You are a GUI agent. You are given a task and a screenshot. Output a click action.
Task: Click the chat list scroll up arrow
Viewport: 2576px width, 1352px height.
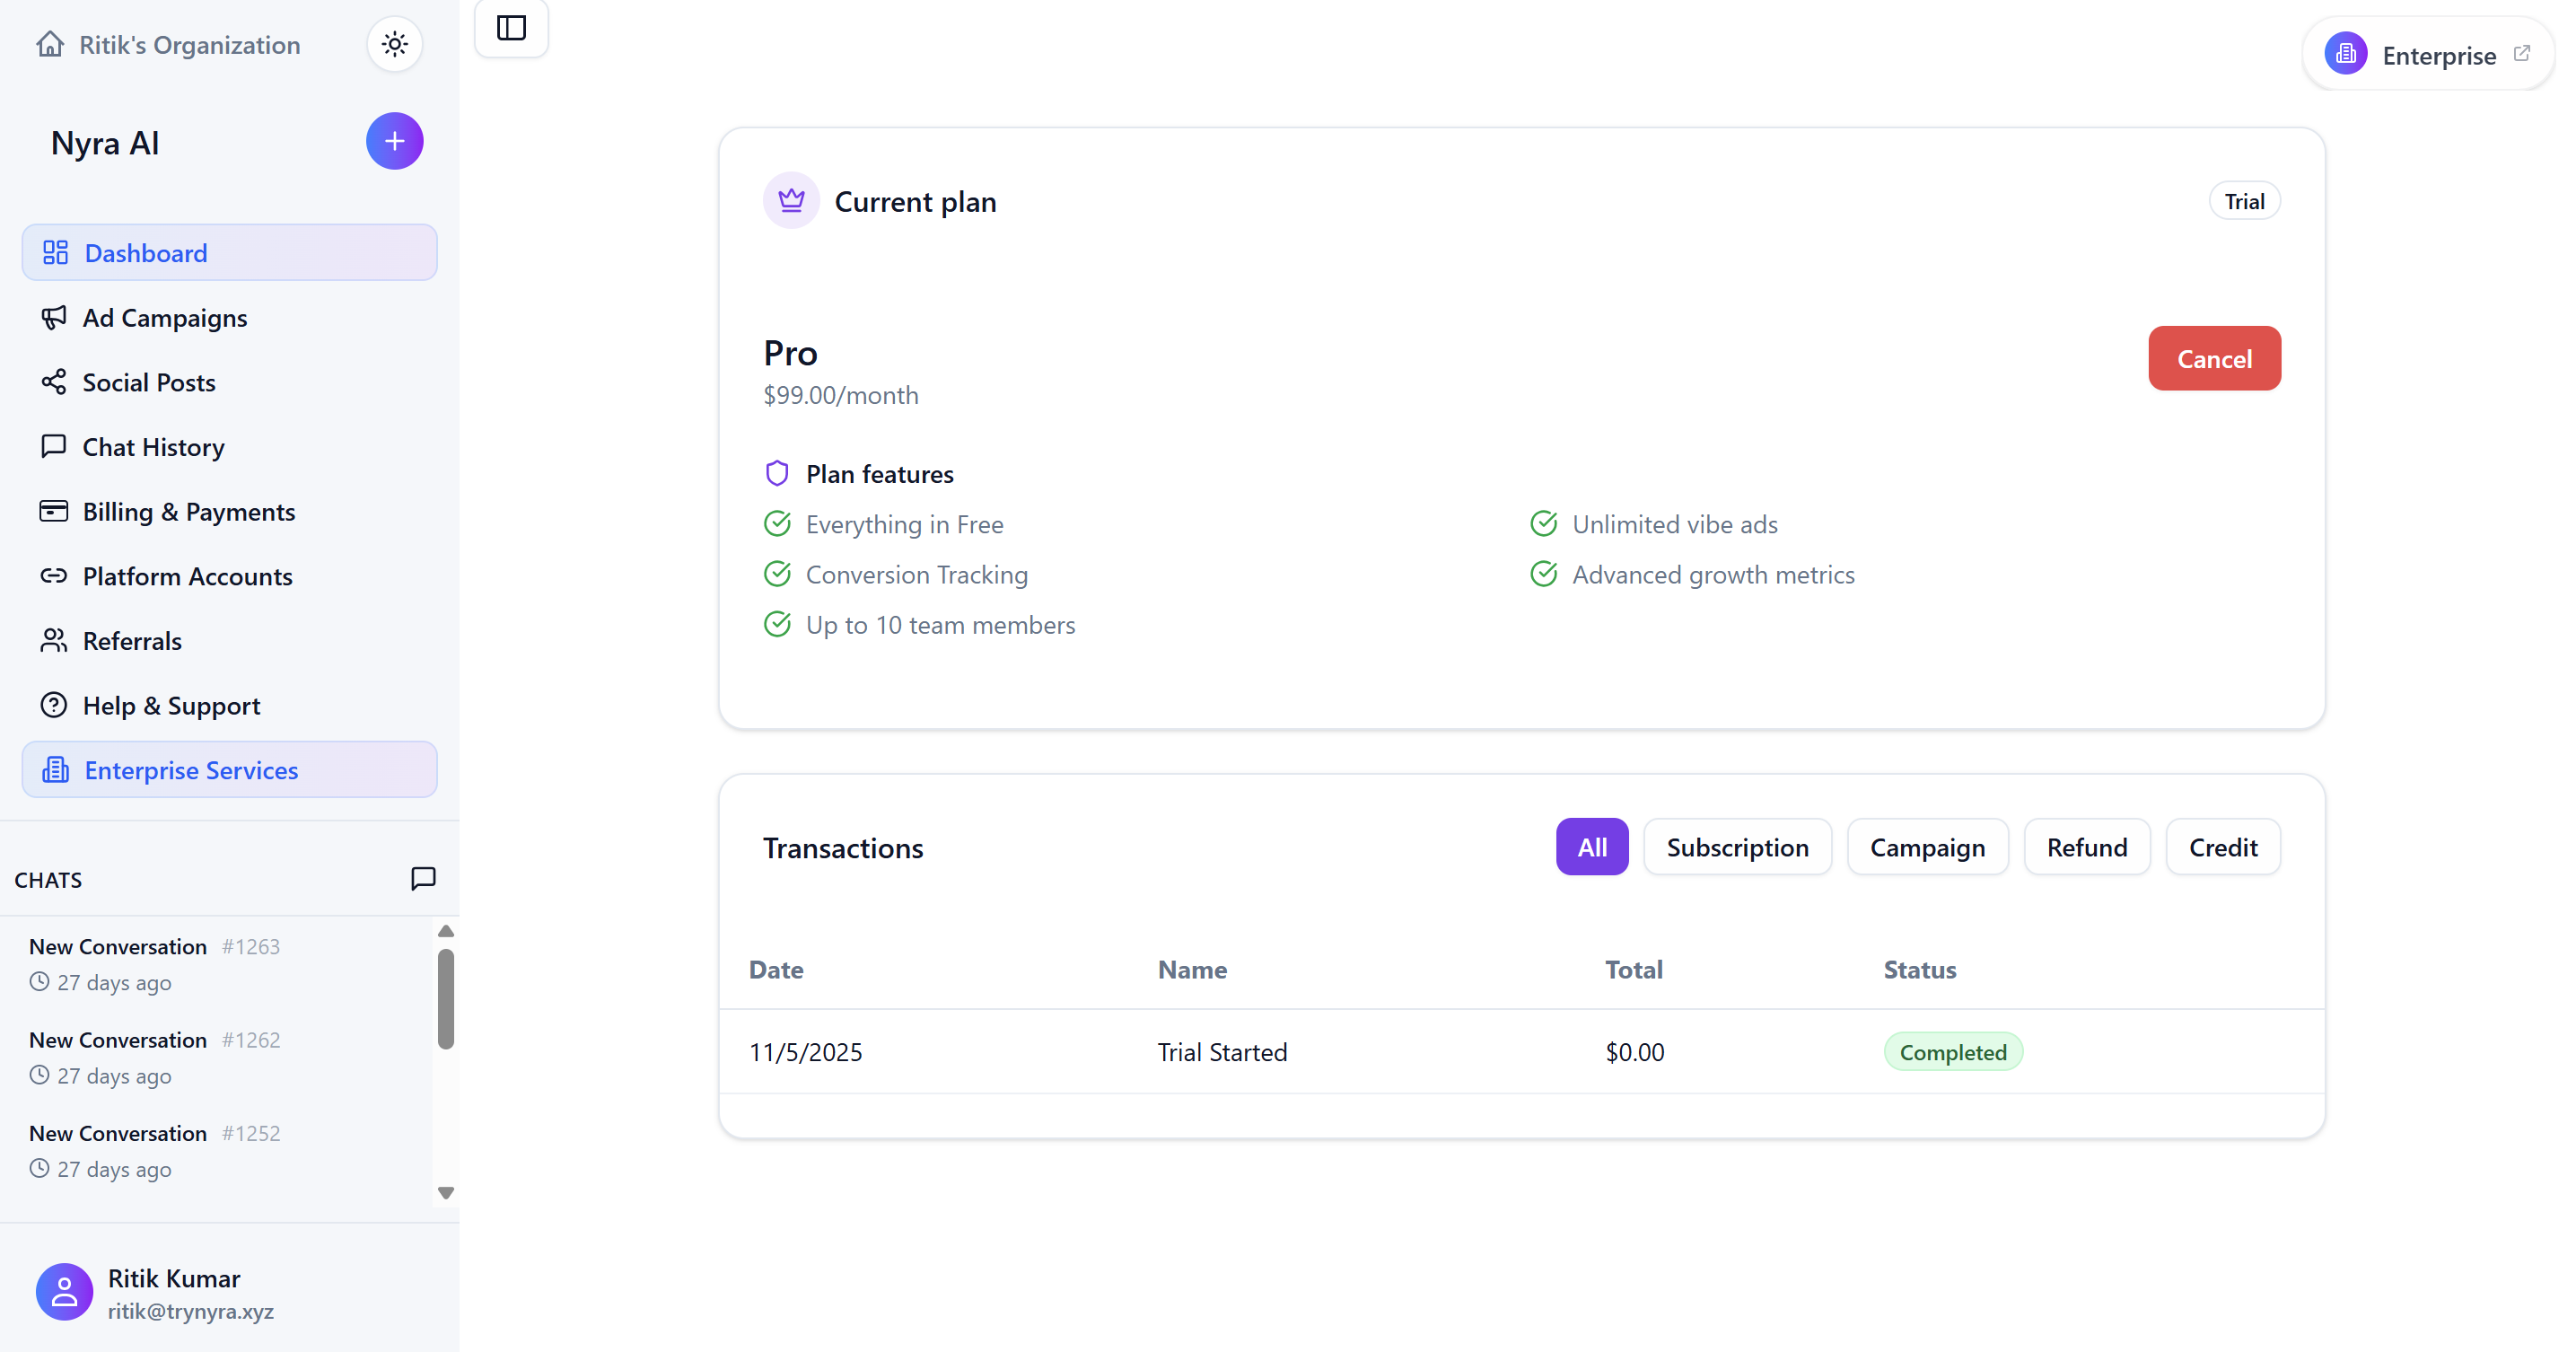click(x=446, y=931)
